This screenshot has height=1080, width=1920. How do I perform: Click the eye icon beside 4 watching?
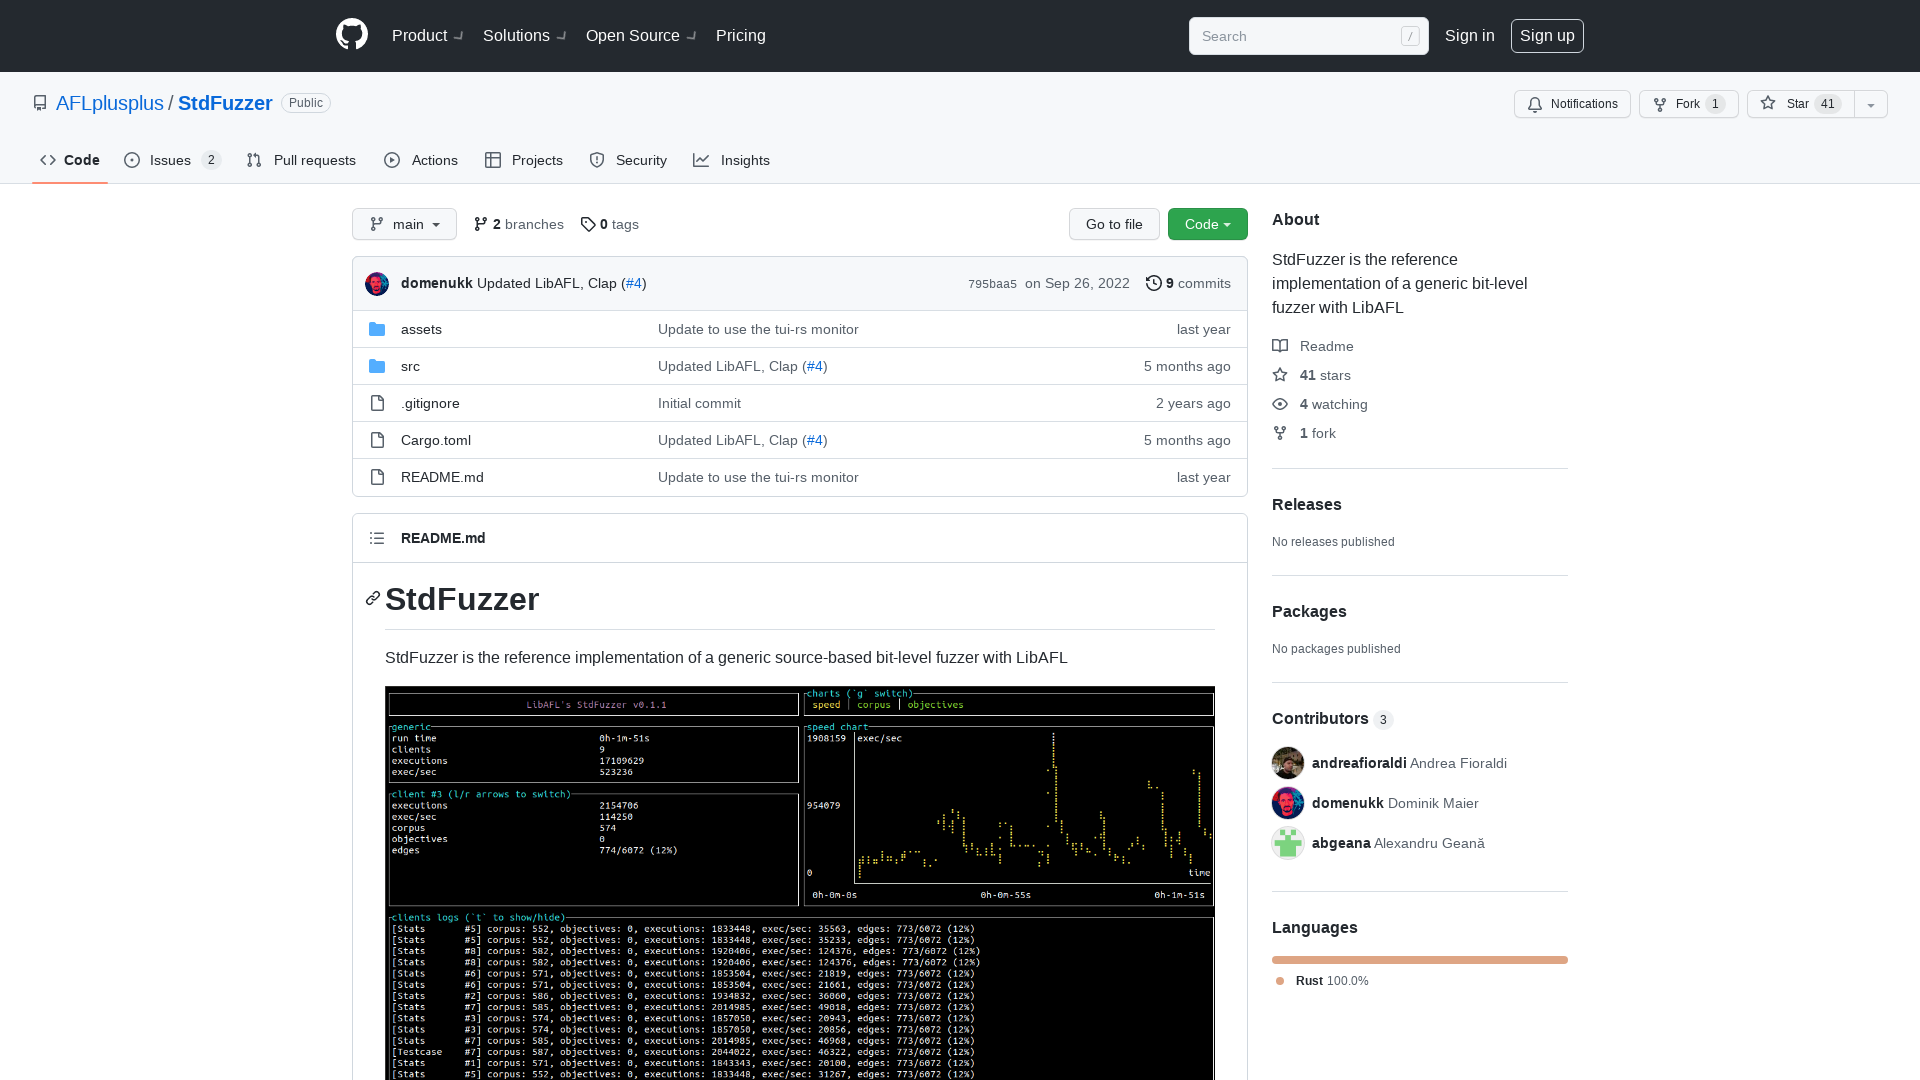point(1280,404)
